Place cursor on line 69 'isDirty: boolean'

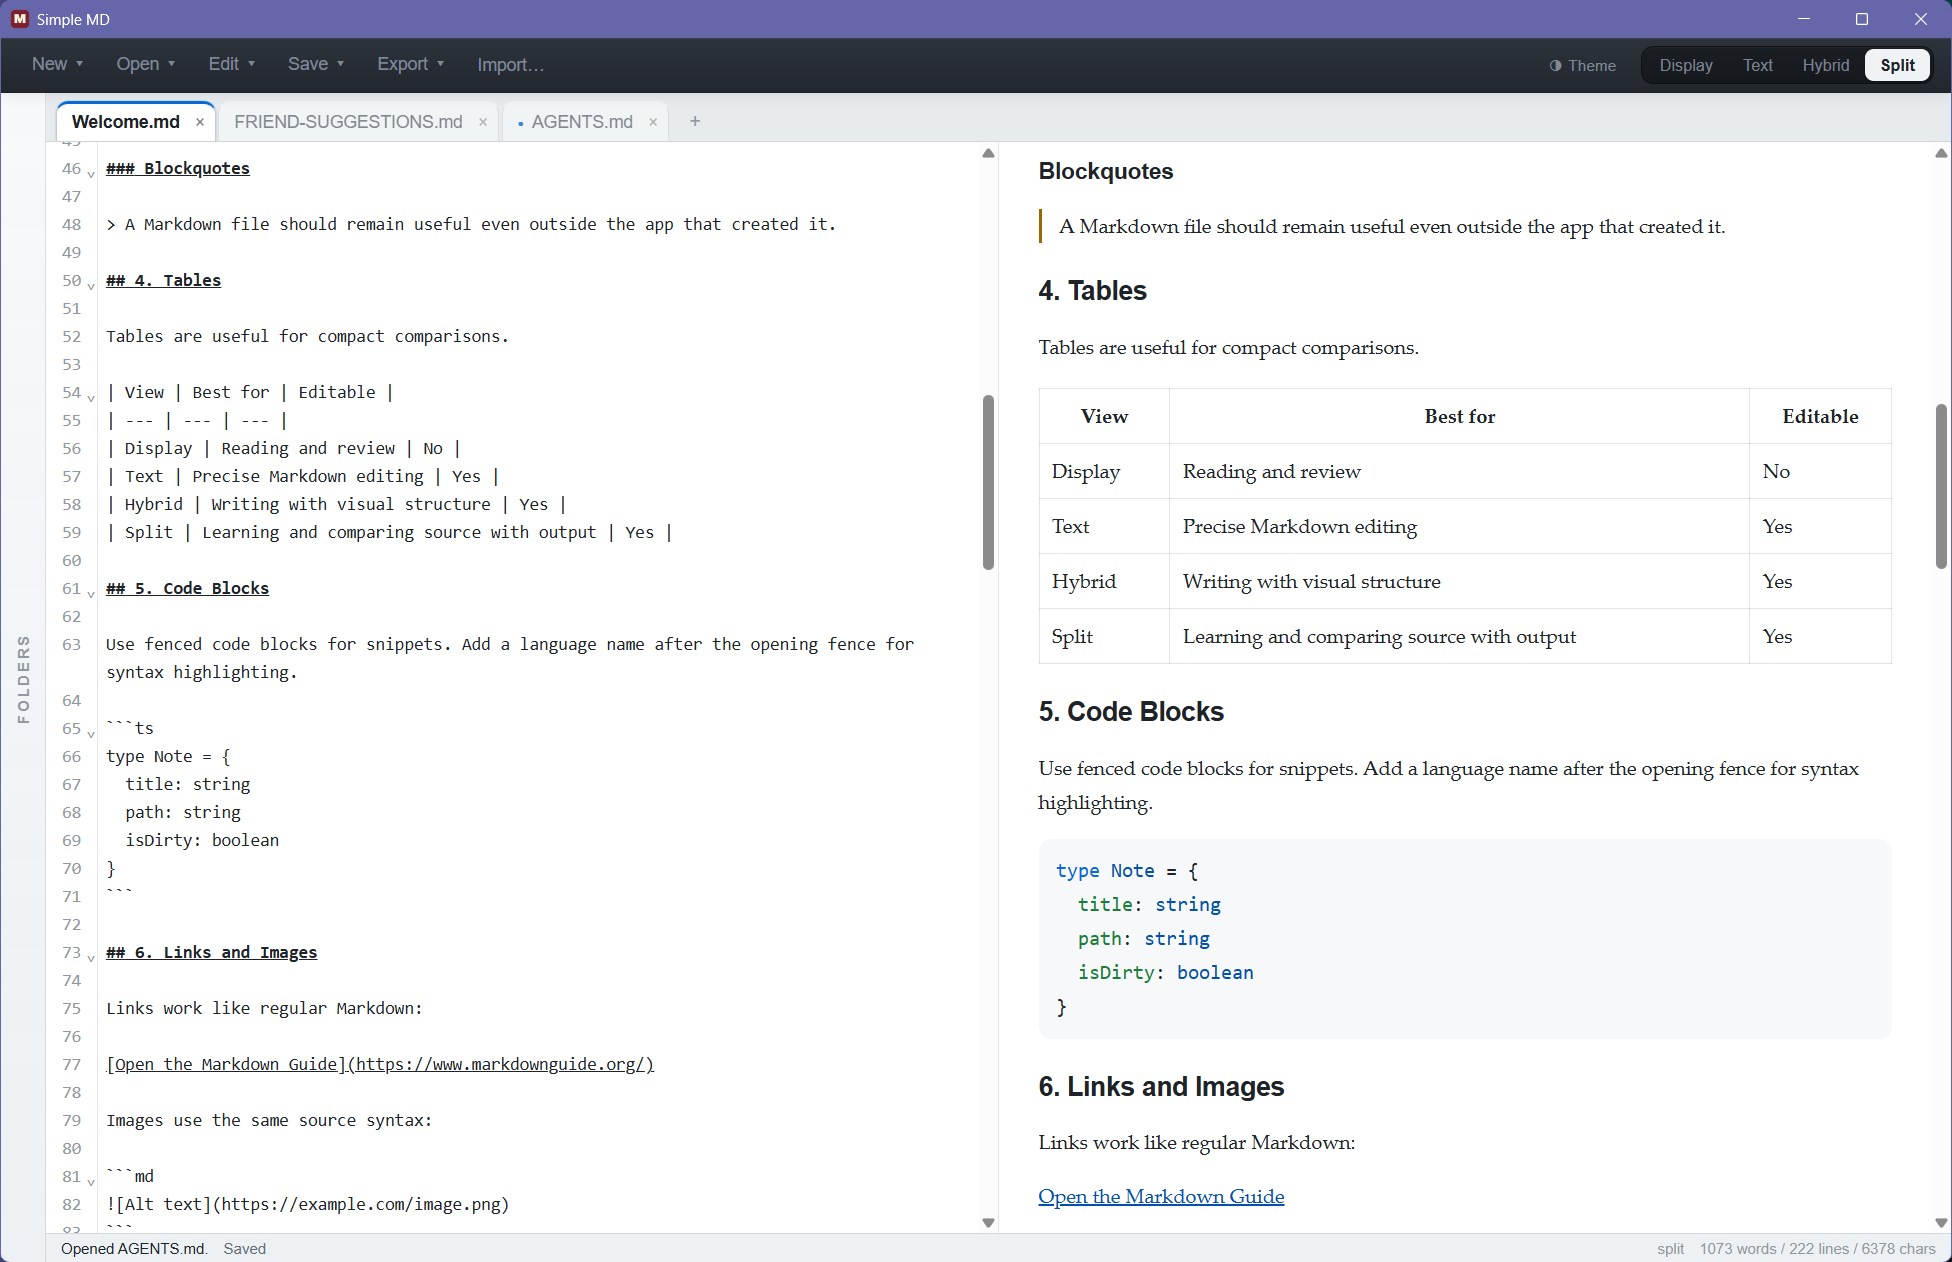(x=202, y=840)
